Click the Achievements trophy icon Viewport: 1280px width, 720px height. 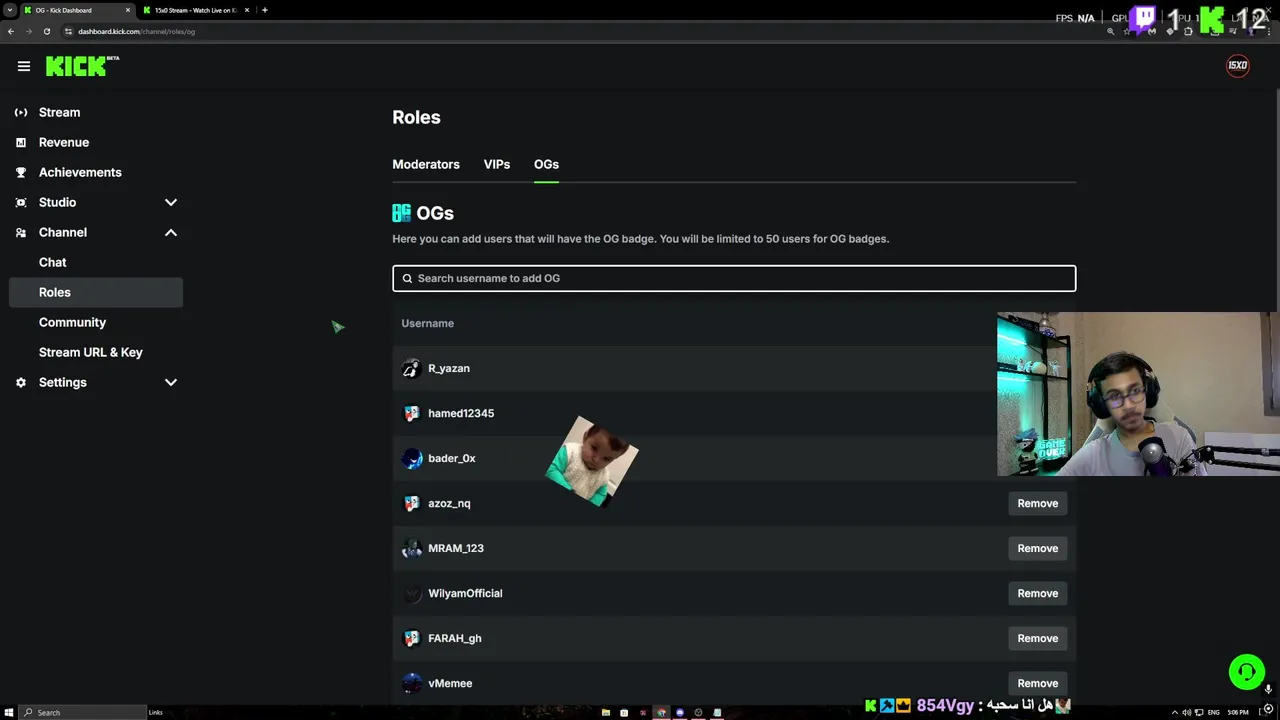click(x=21, y=172)
